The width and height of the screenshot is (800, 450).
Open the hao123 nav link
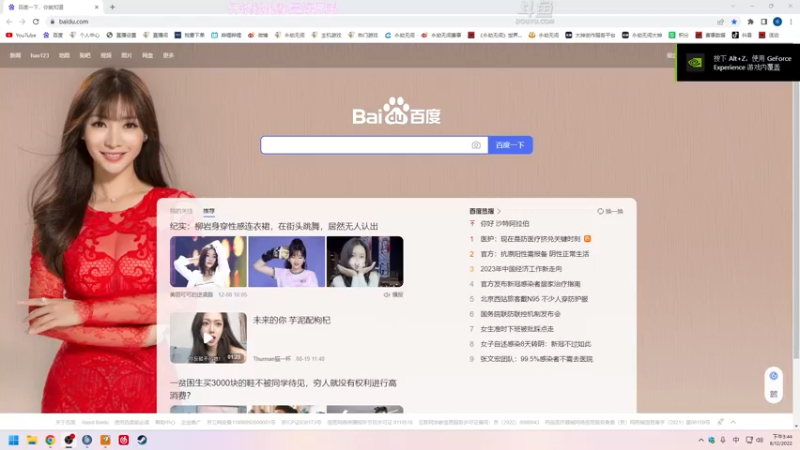point(40,55)
